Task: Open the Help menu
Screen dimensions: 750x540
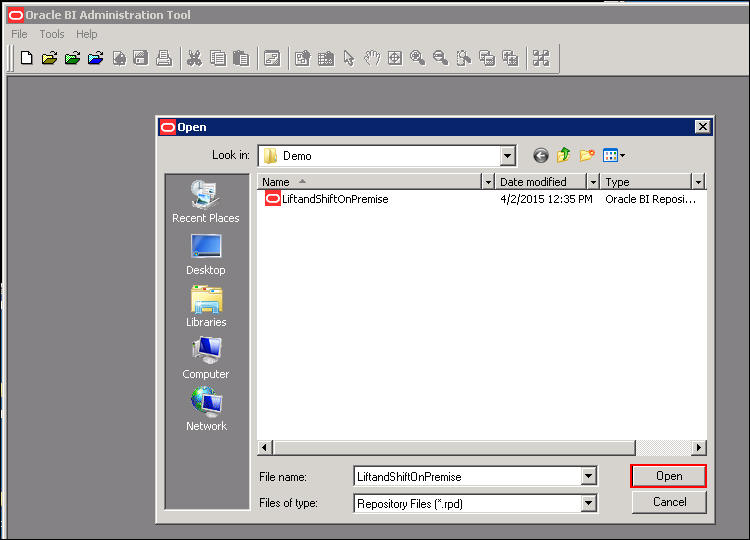Action: point(87,34)
